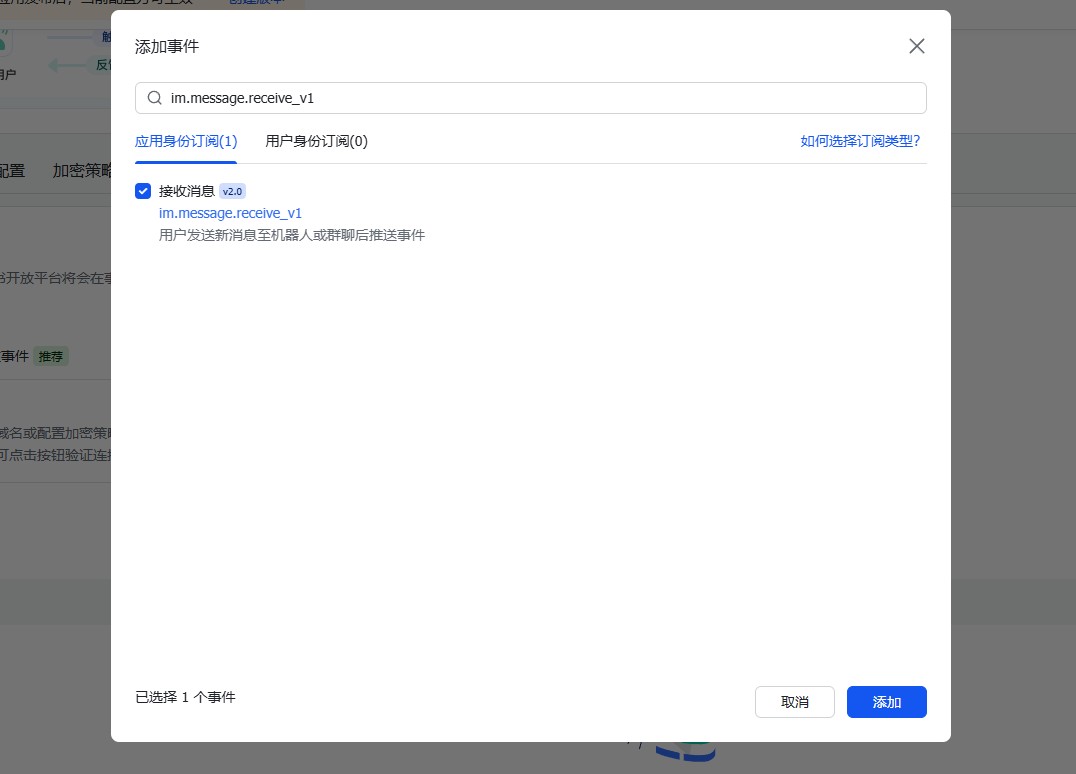
Task: Click the 用户发送新消息至机器人或群聊后推送事件 description
Action: click(x=292, y=235)
